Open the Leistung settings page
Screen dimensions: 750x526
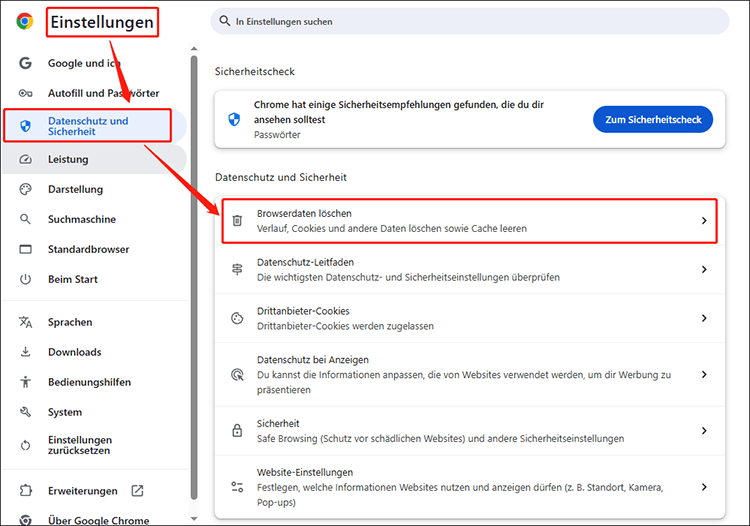(x=94, y=159)
